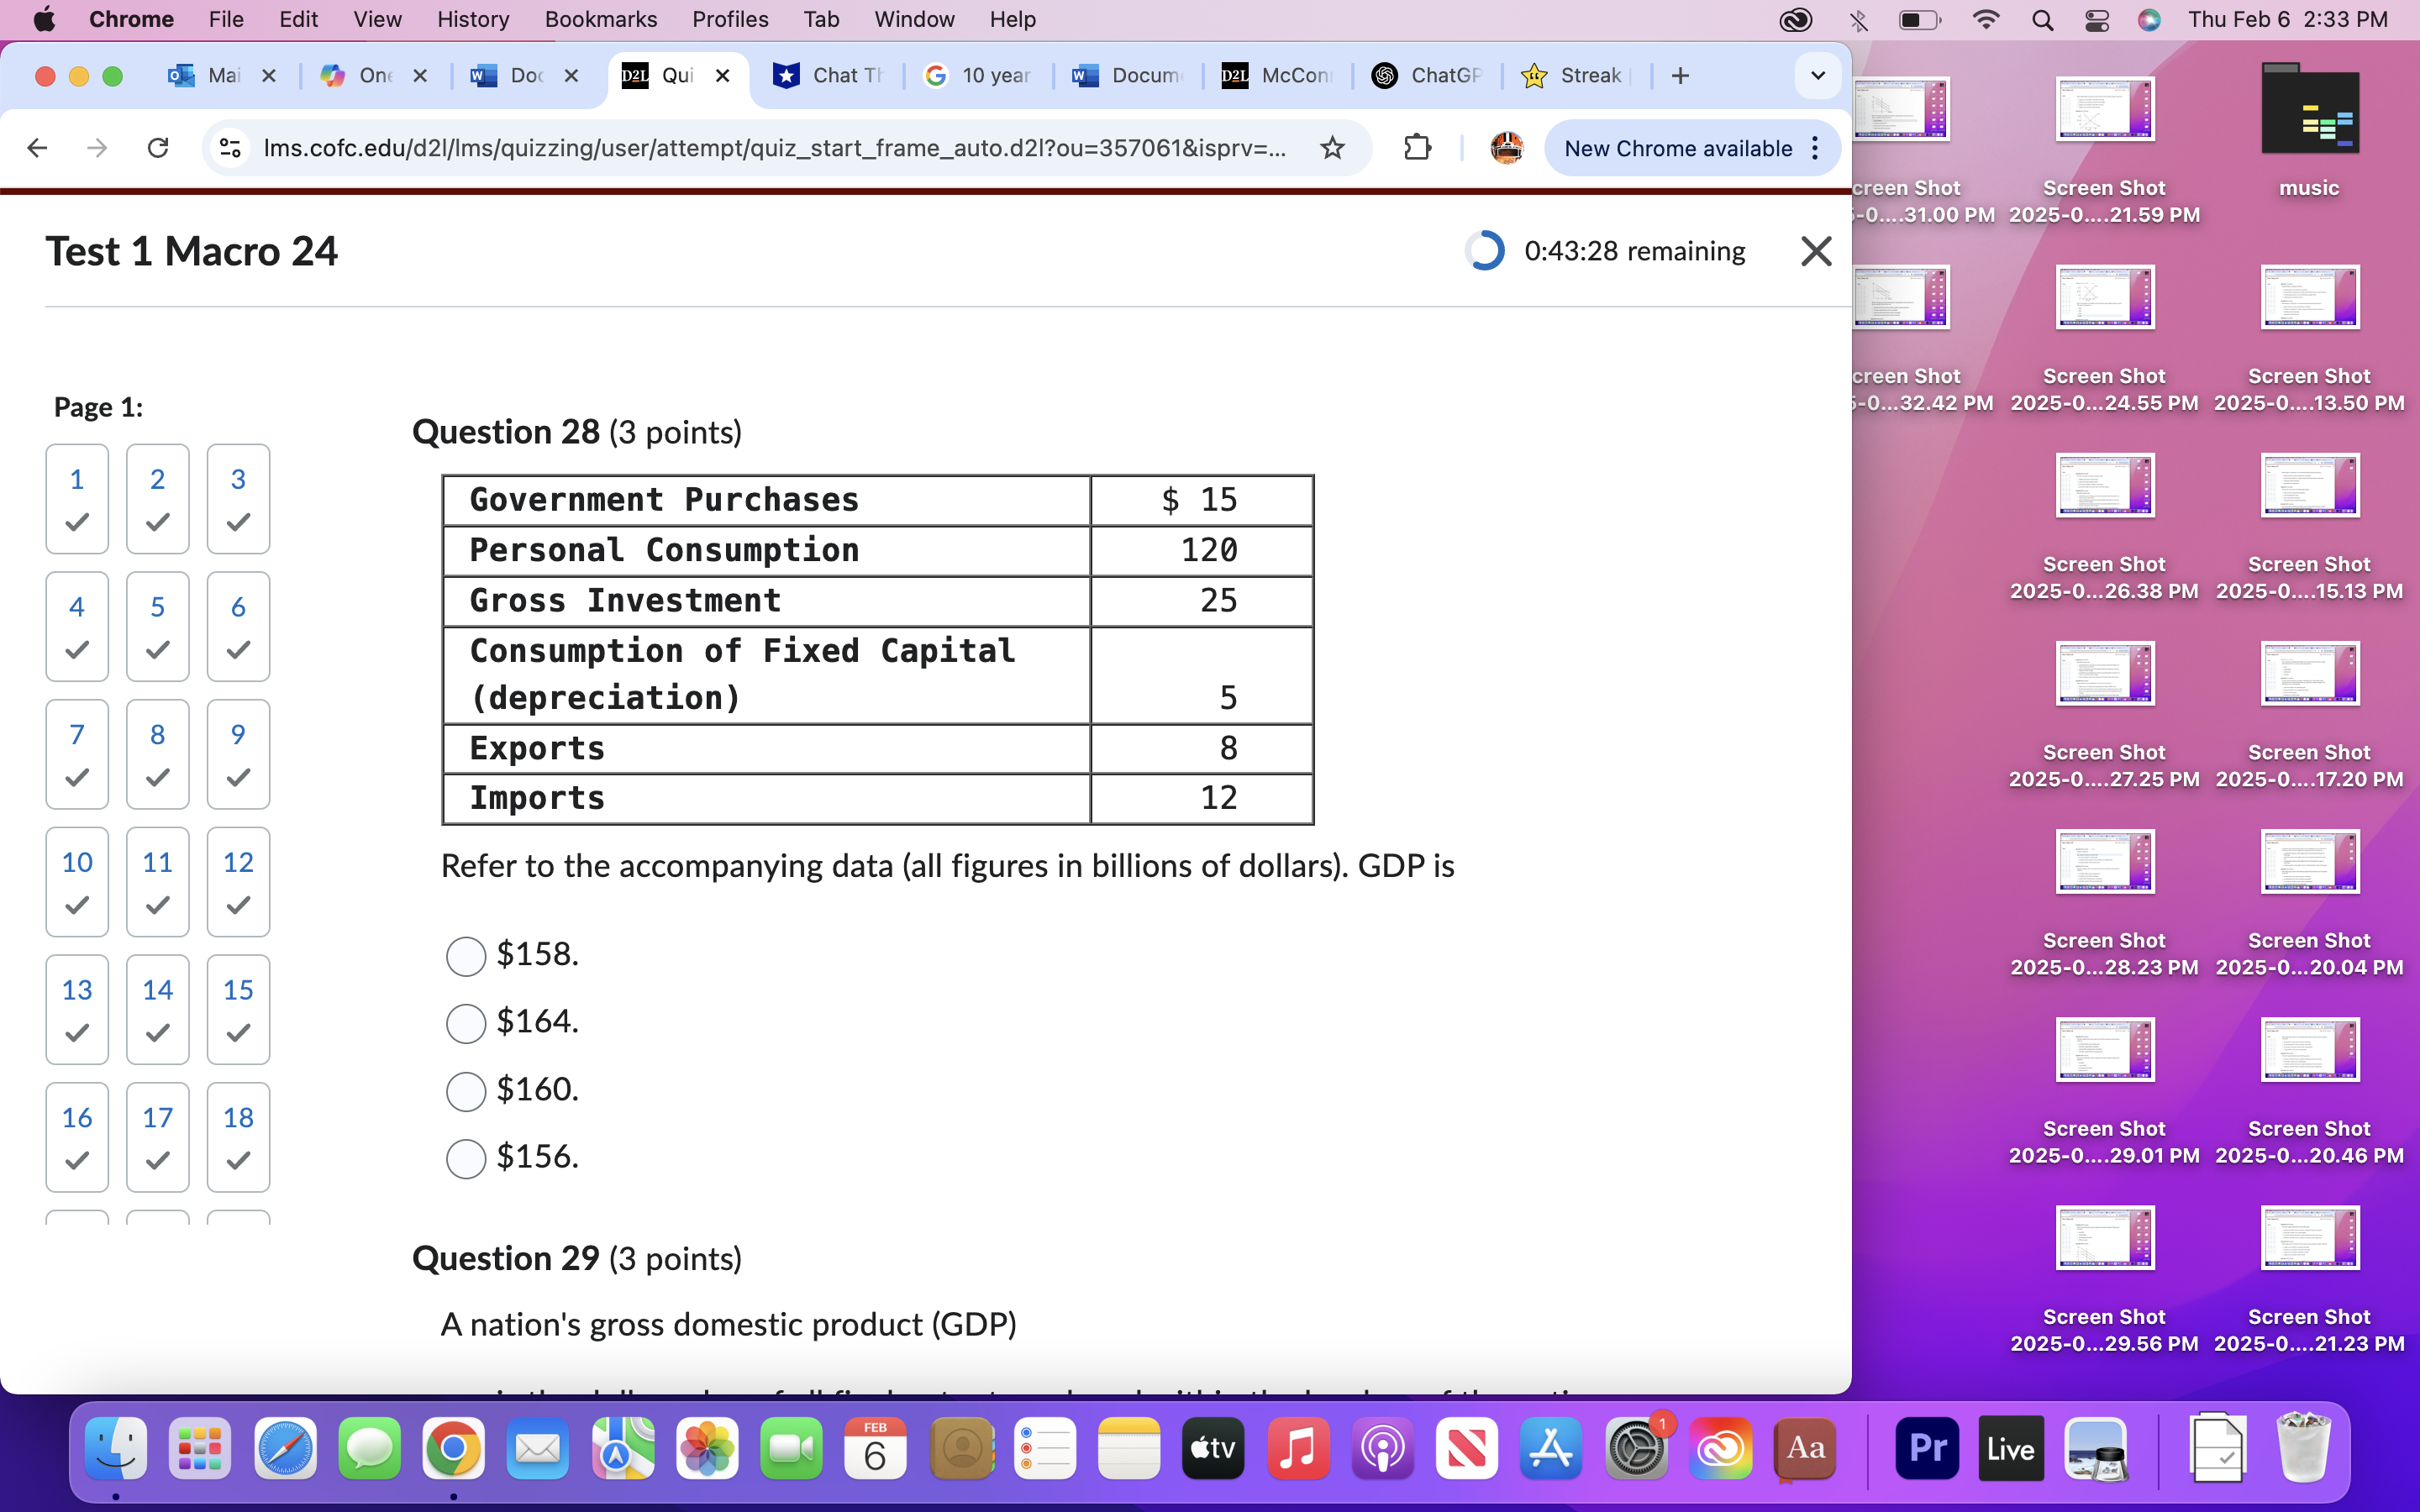Click the Chrome profile avatar

1506,148
